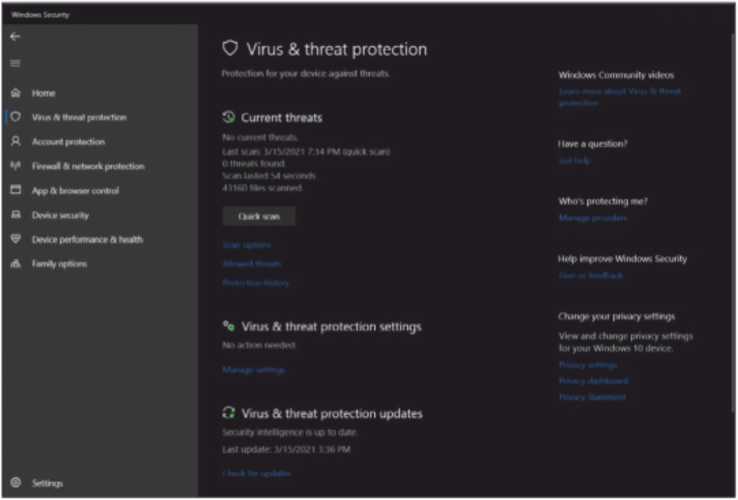Click the "Windows Security" window title

40,15
